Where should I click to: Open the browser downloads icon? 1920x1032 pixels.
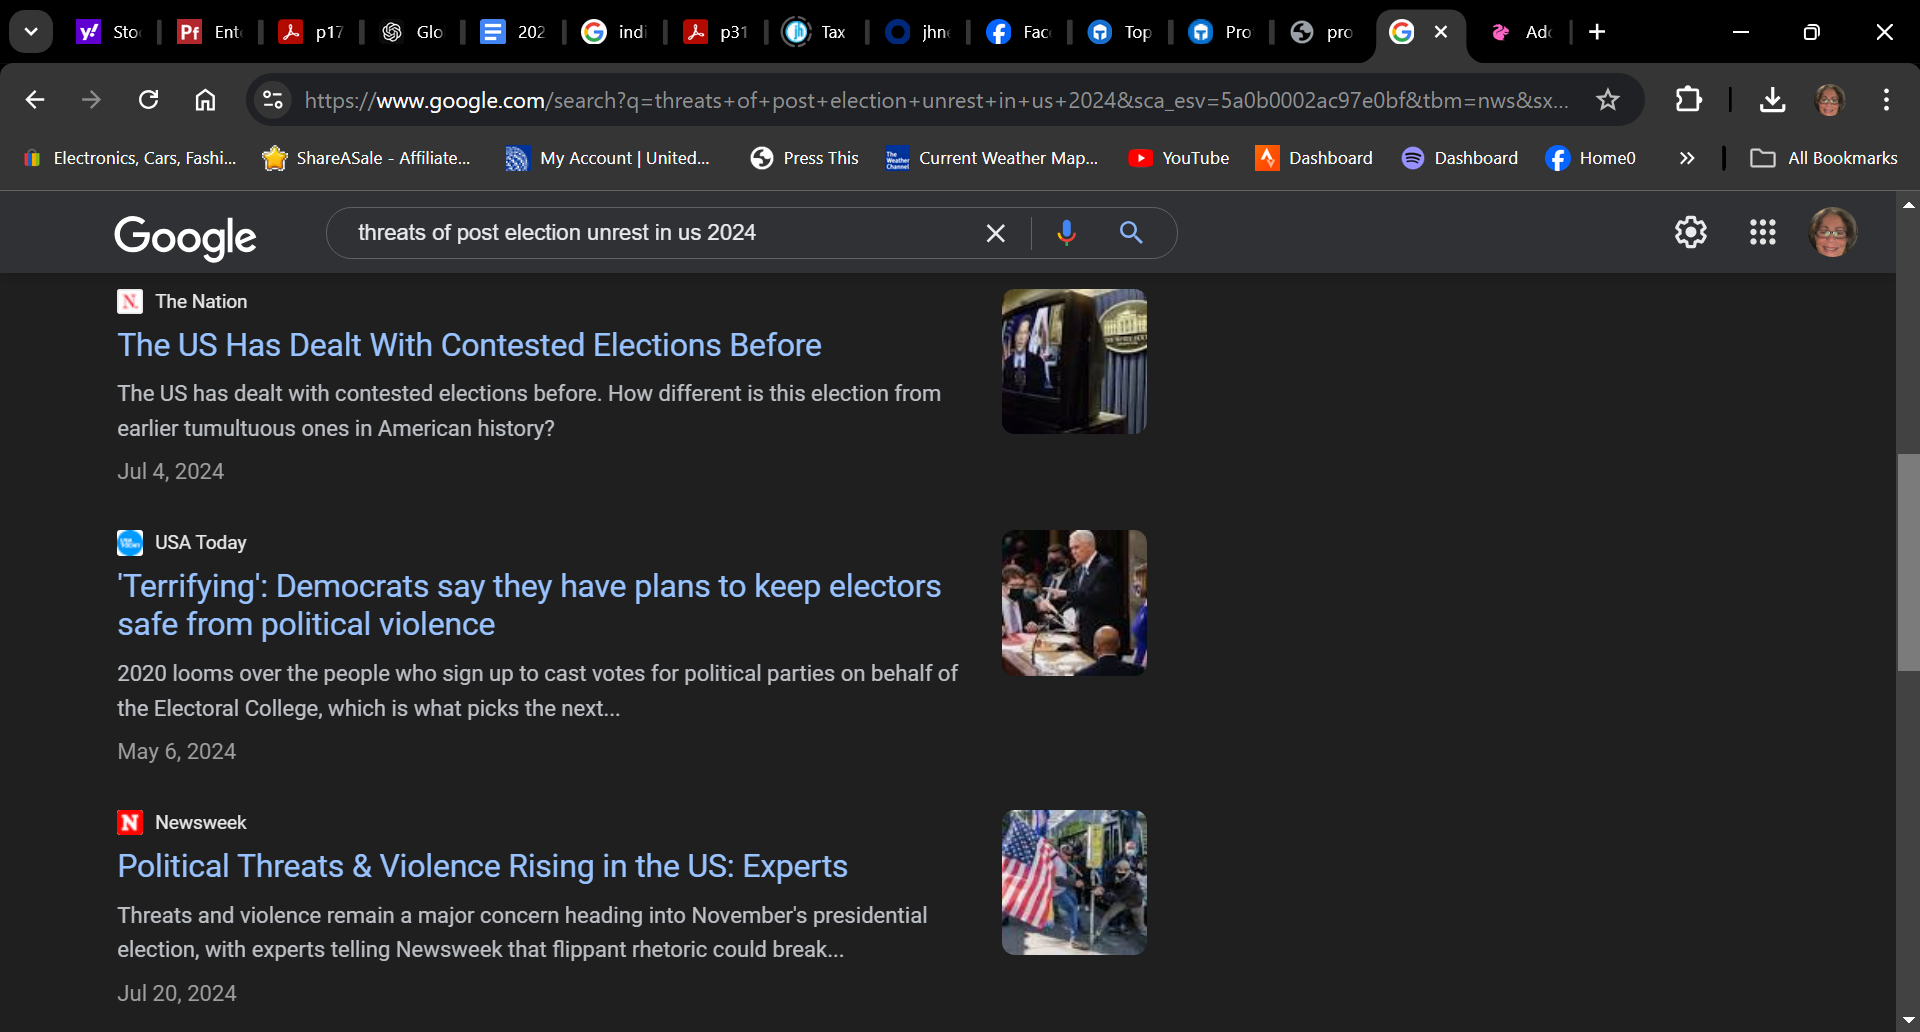pyautogui.click(x=1772, y=100)
